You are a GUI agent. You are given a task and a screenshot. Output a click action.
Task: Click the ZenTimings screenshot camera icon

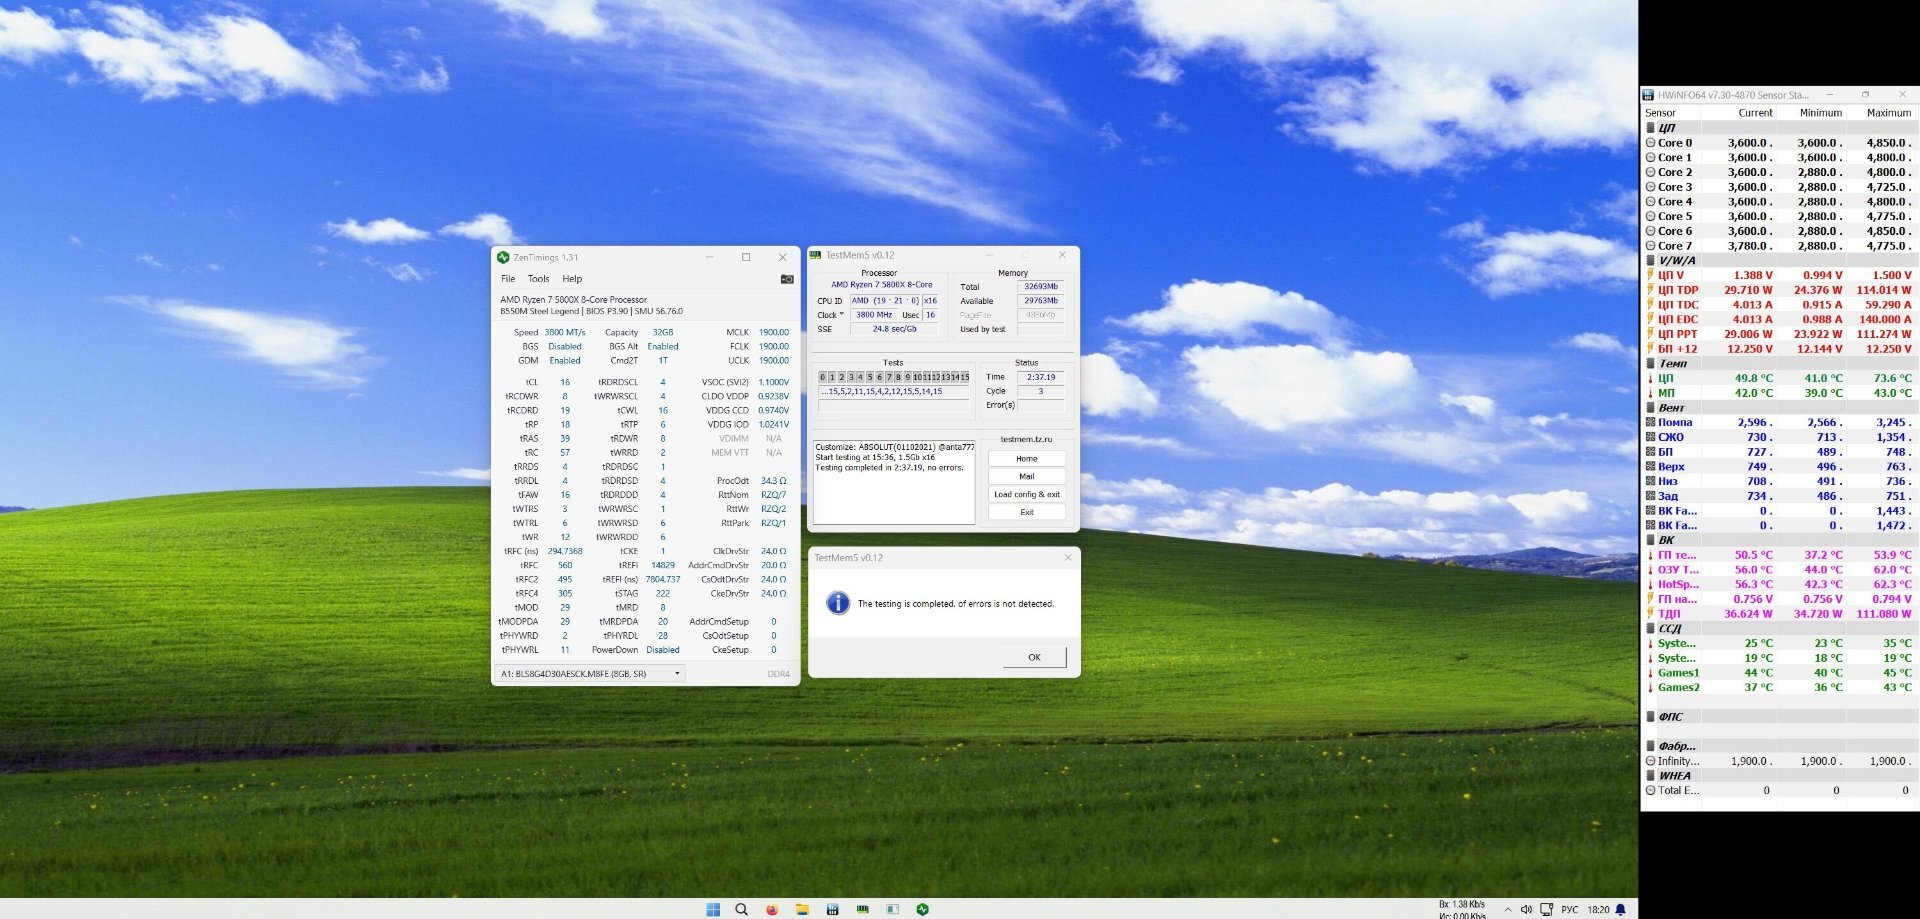787,279
